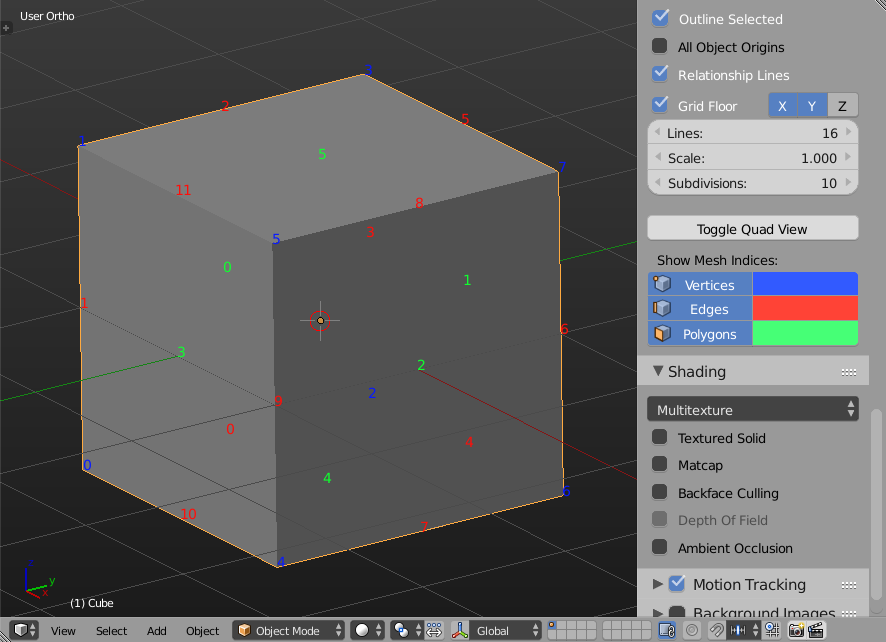Image resolution: width=886 pixels, height=642 pixels.
Task: Uncheck Relationship Lines checkbox
Action: pyautogui.click(x=660, y=73)
